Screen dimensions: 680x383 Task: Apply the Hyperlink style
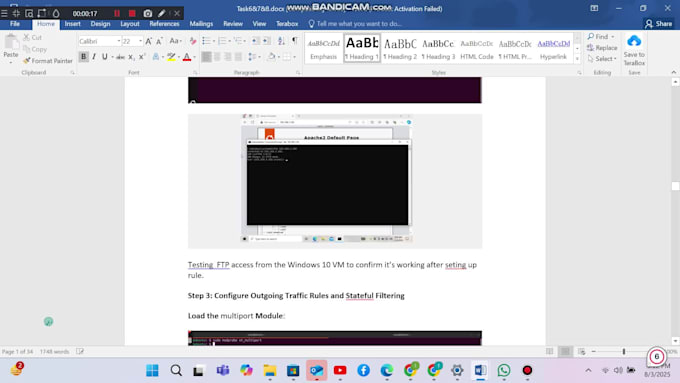pos(553,48)
